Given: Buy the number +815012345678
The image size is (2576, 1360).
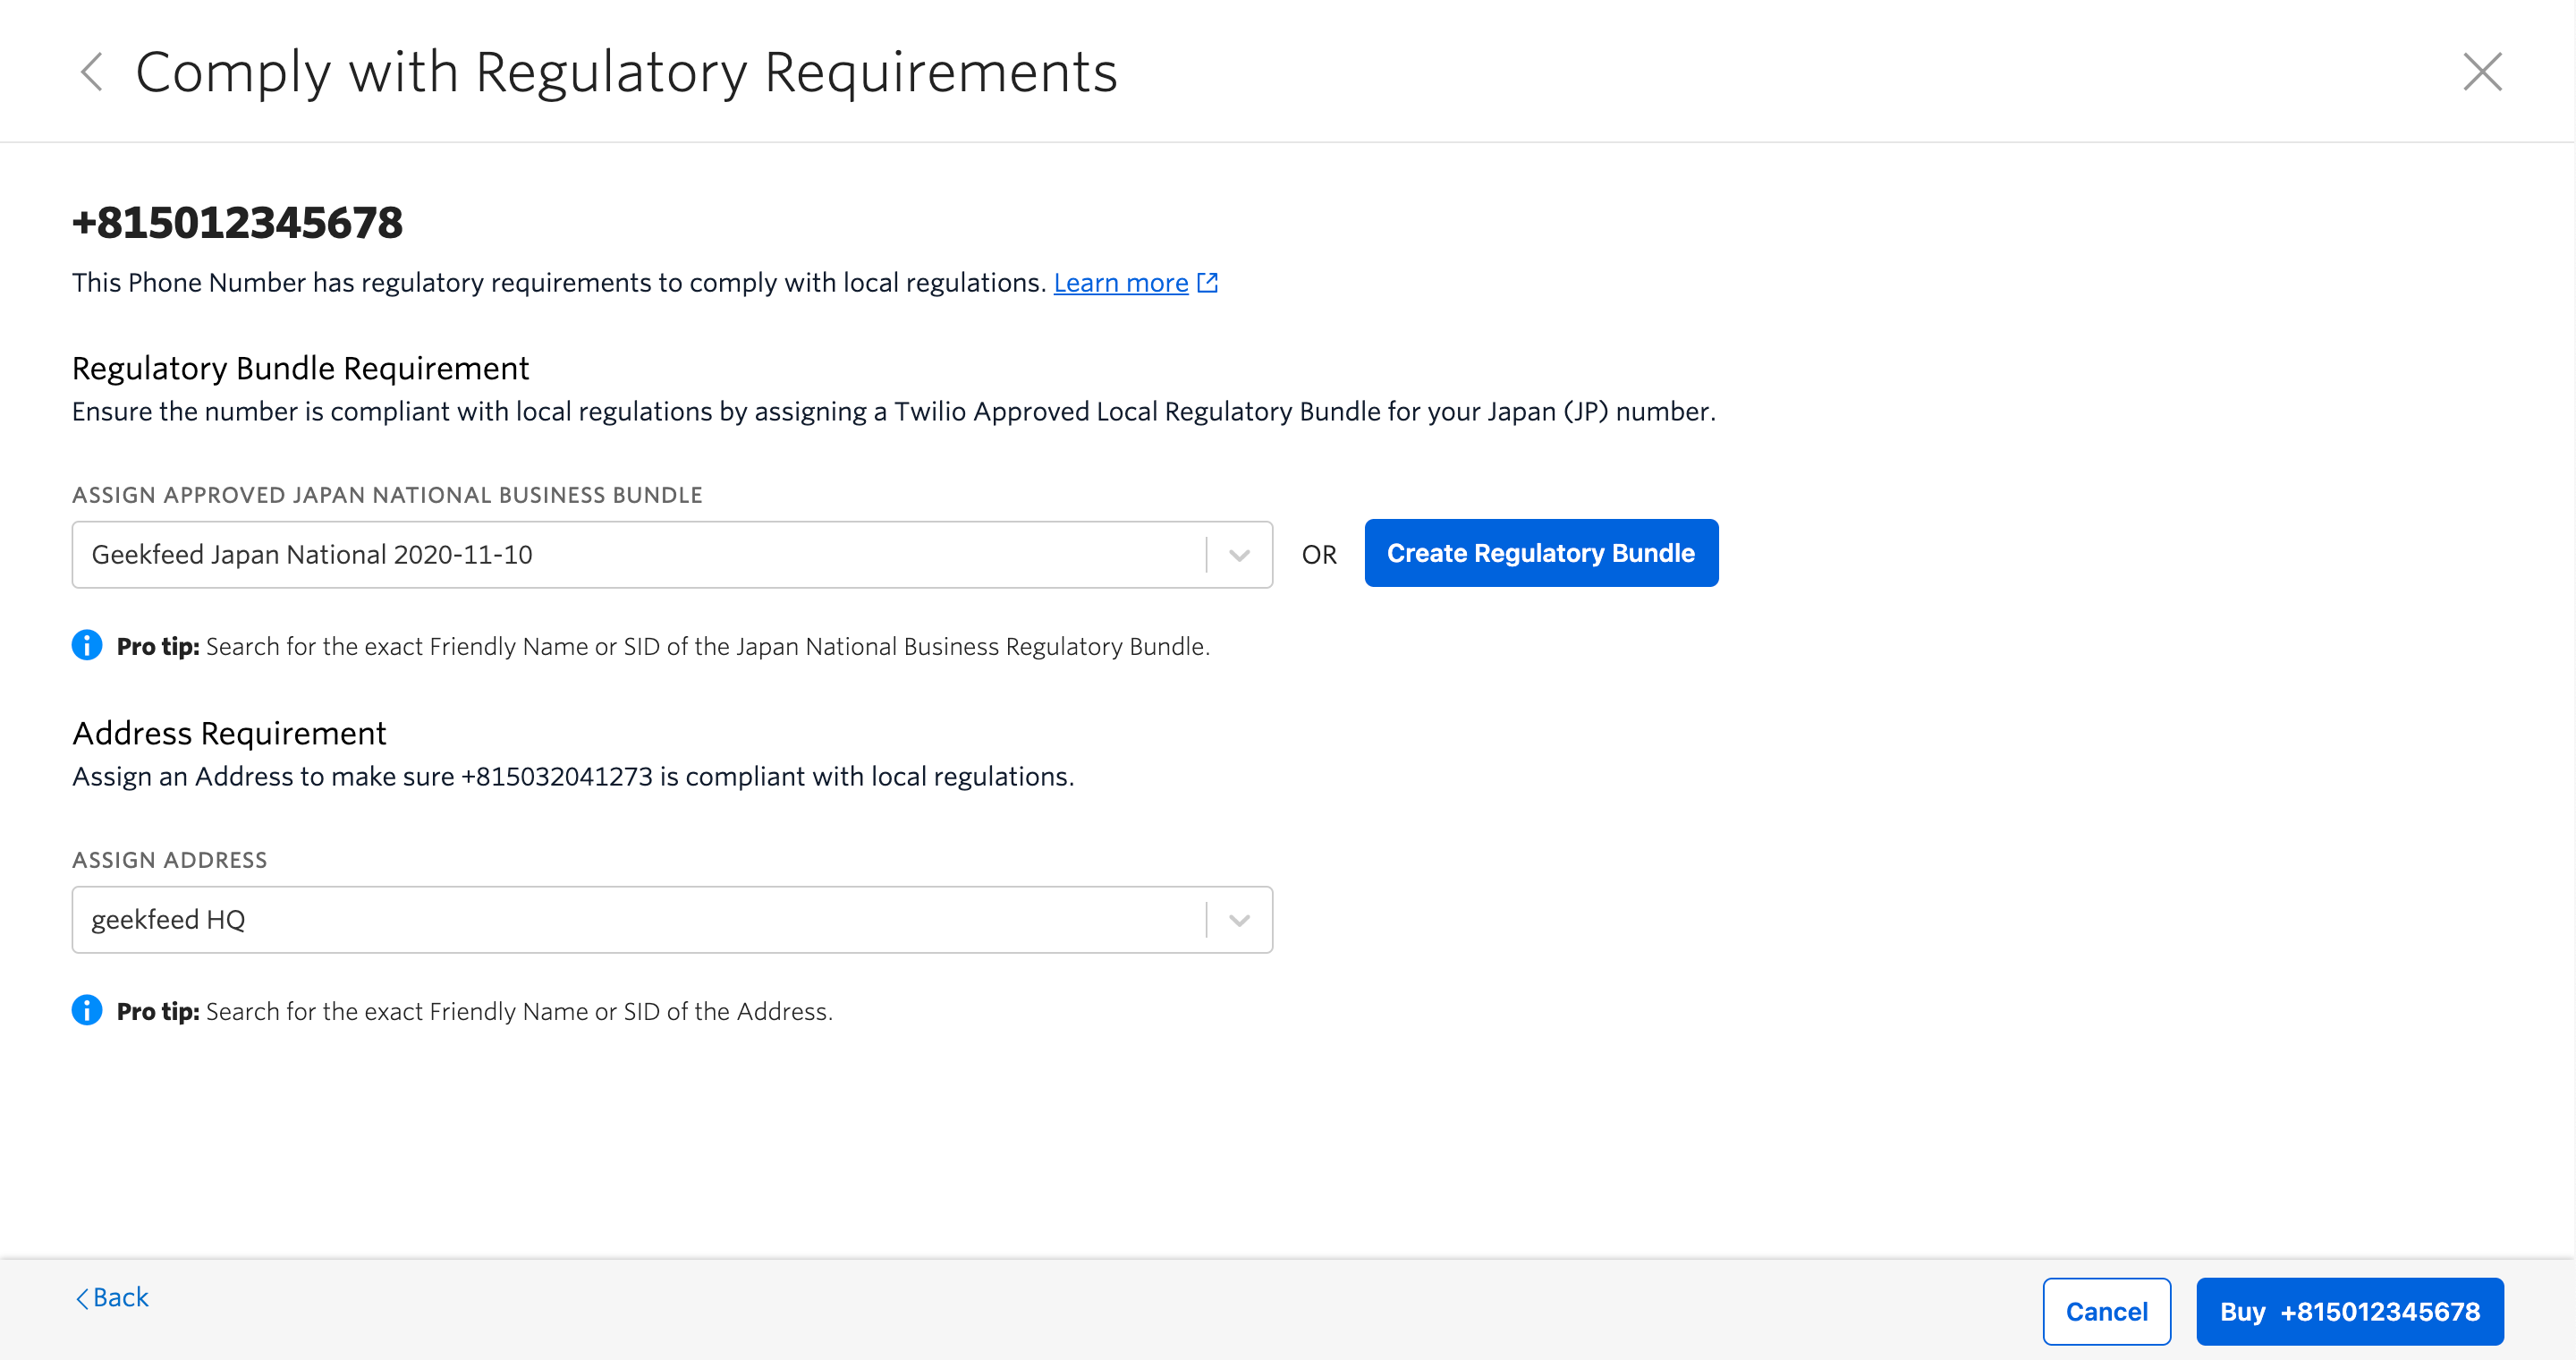Looking at the screenshot, I should point(2349,1311).
